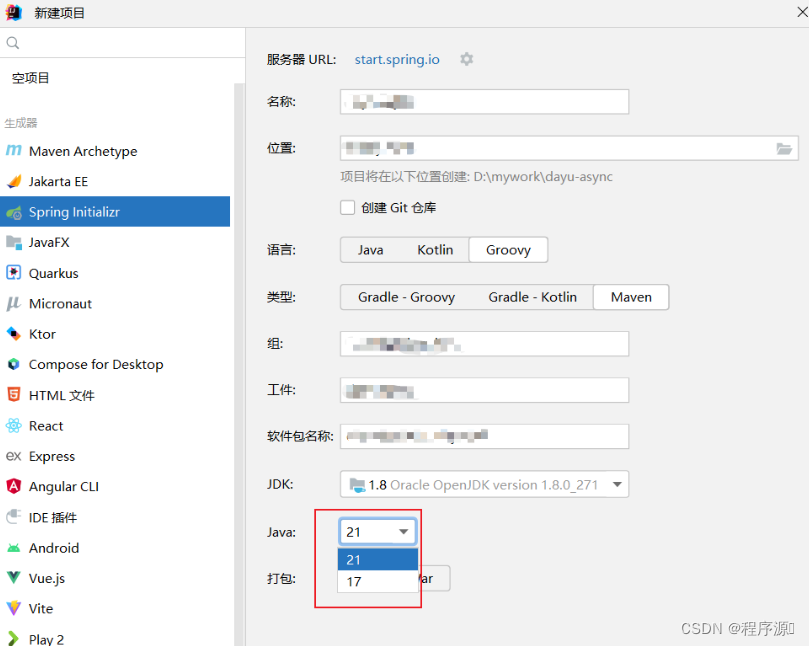This screenshot has height=646, width=809.
Task: Click the HTML5 file icon
Action: 14,395
